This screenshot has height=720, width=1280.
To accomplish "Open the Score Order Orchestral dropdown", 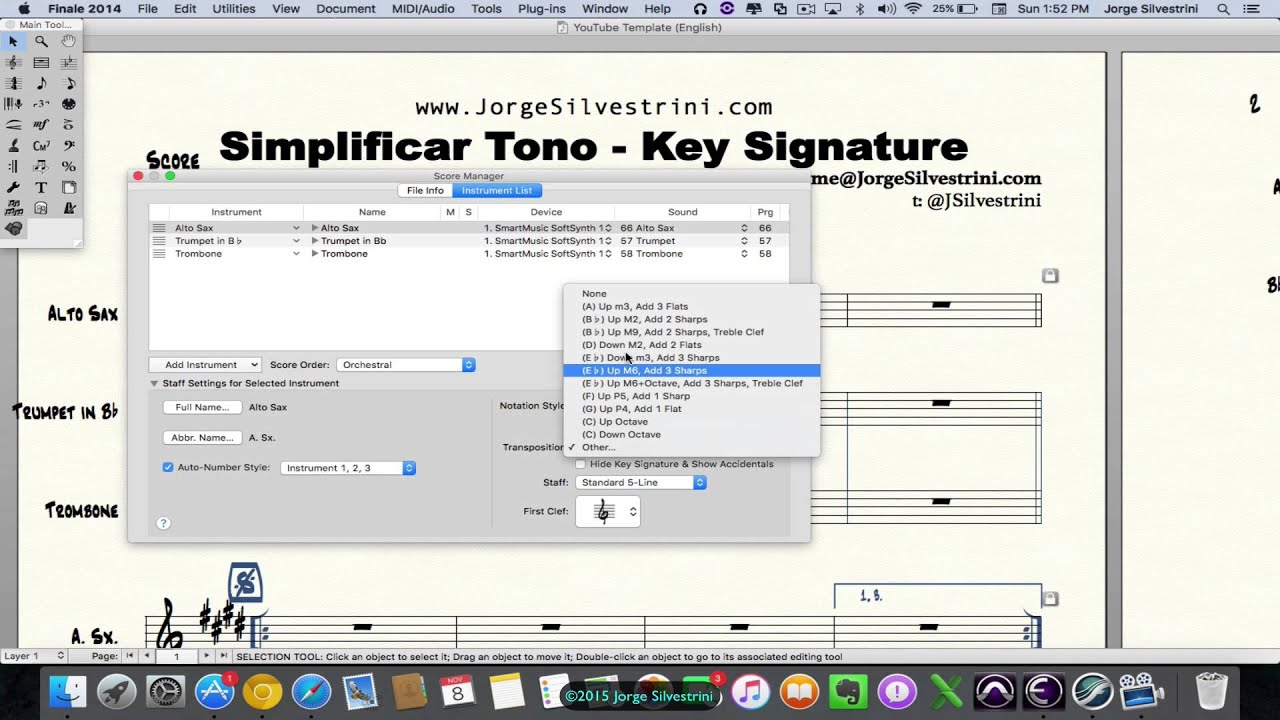I will (x=405, y=365).
